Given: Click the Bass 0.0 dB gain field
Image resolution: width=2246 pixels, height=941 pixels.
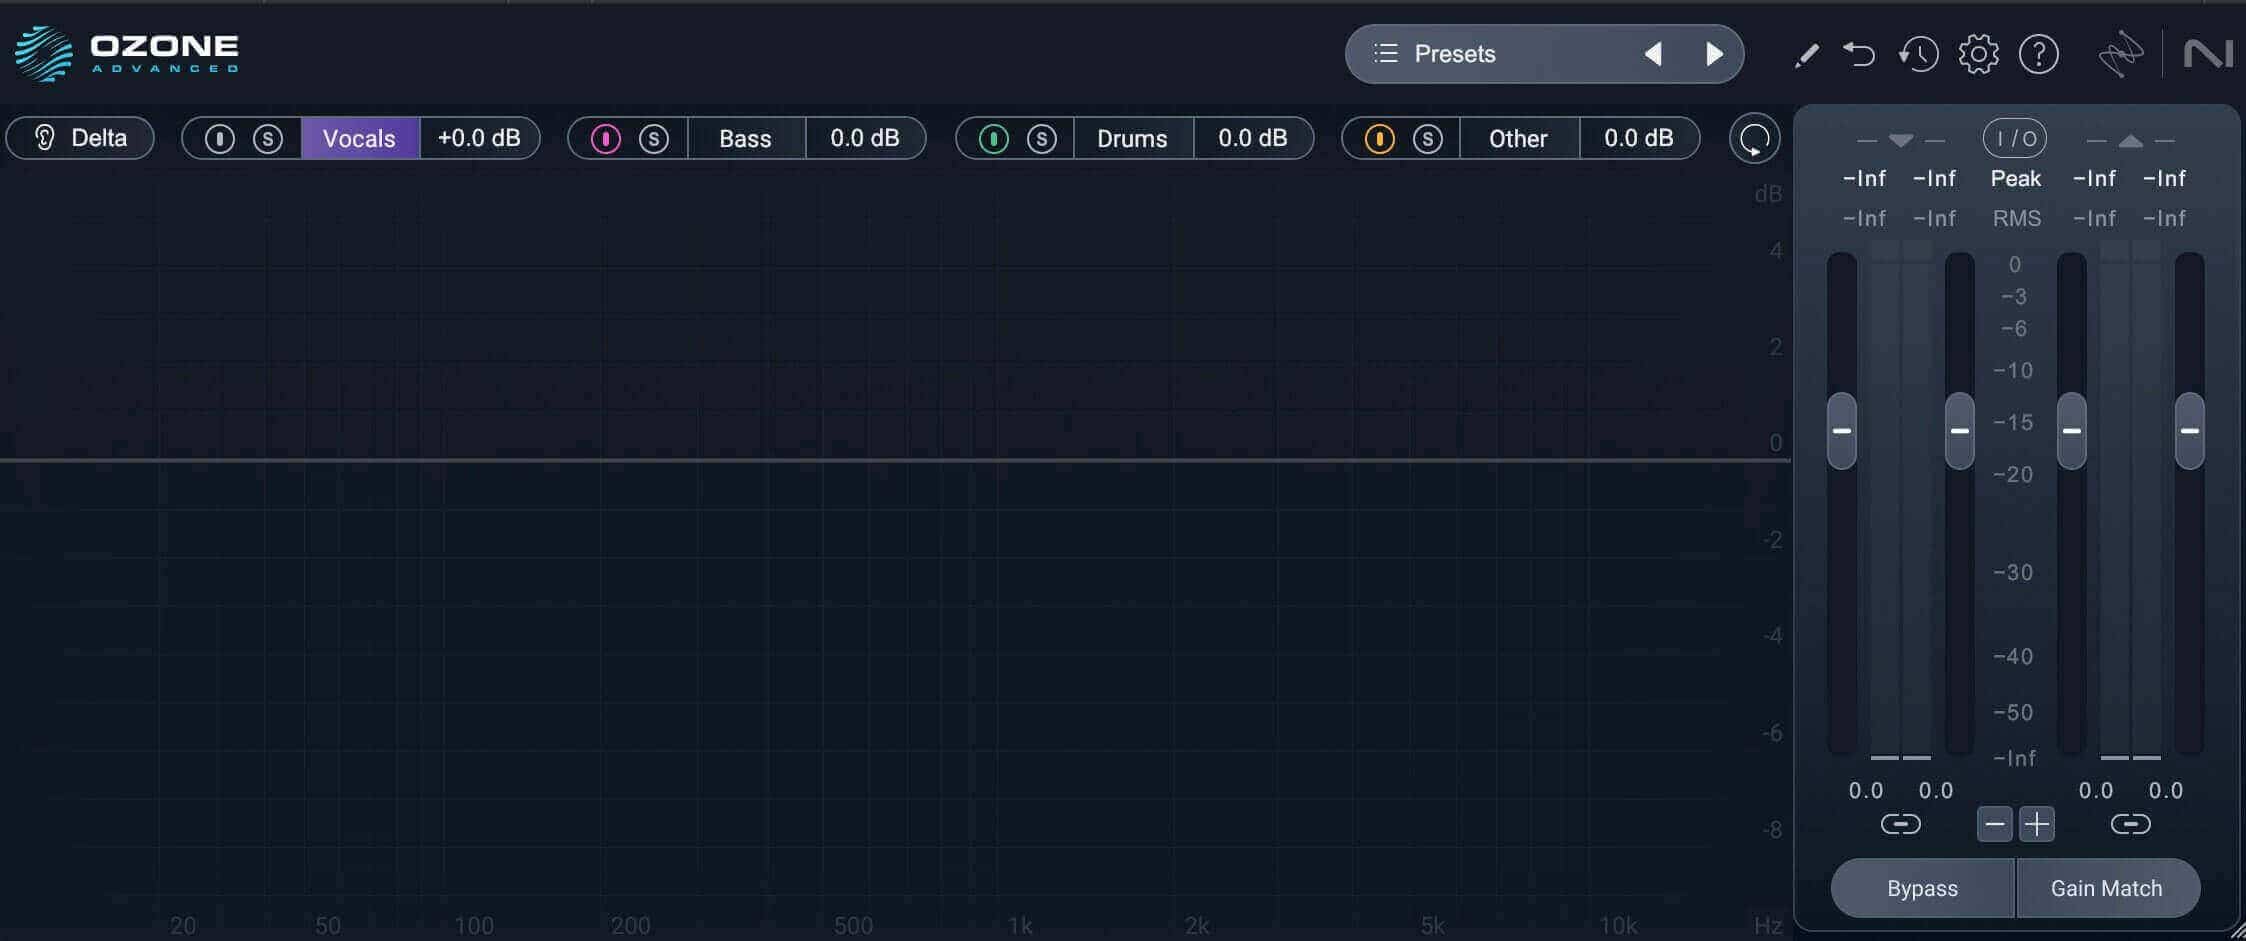Looking at the screenshot, I should coord(865,138).
